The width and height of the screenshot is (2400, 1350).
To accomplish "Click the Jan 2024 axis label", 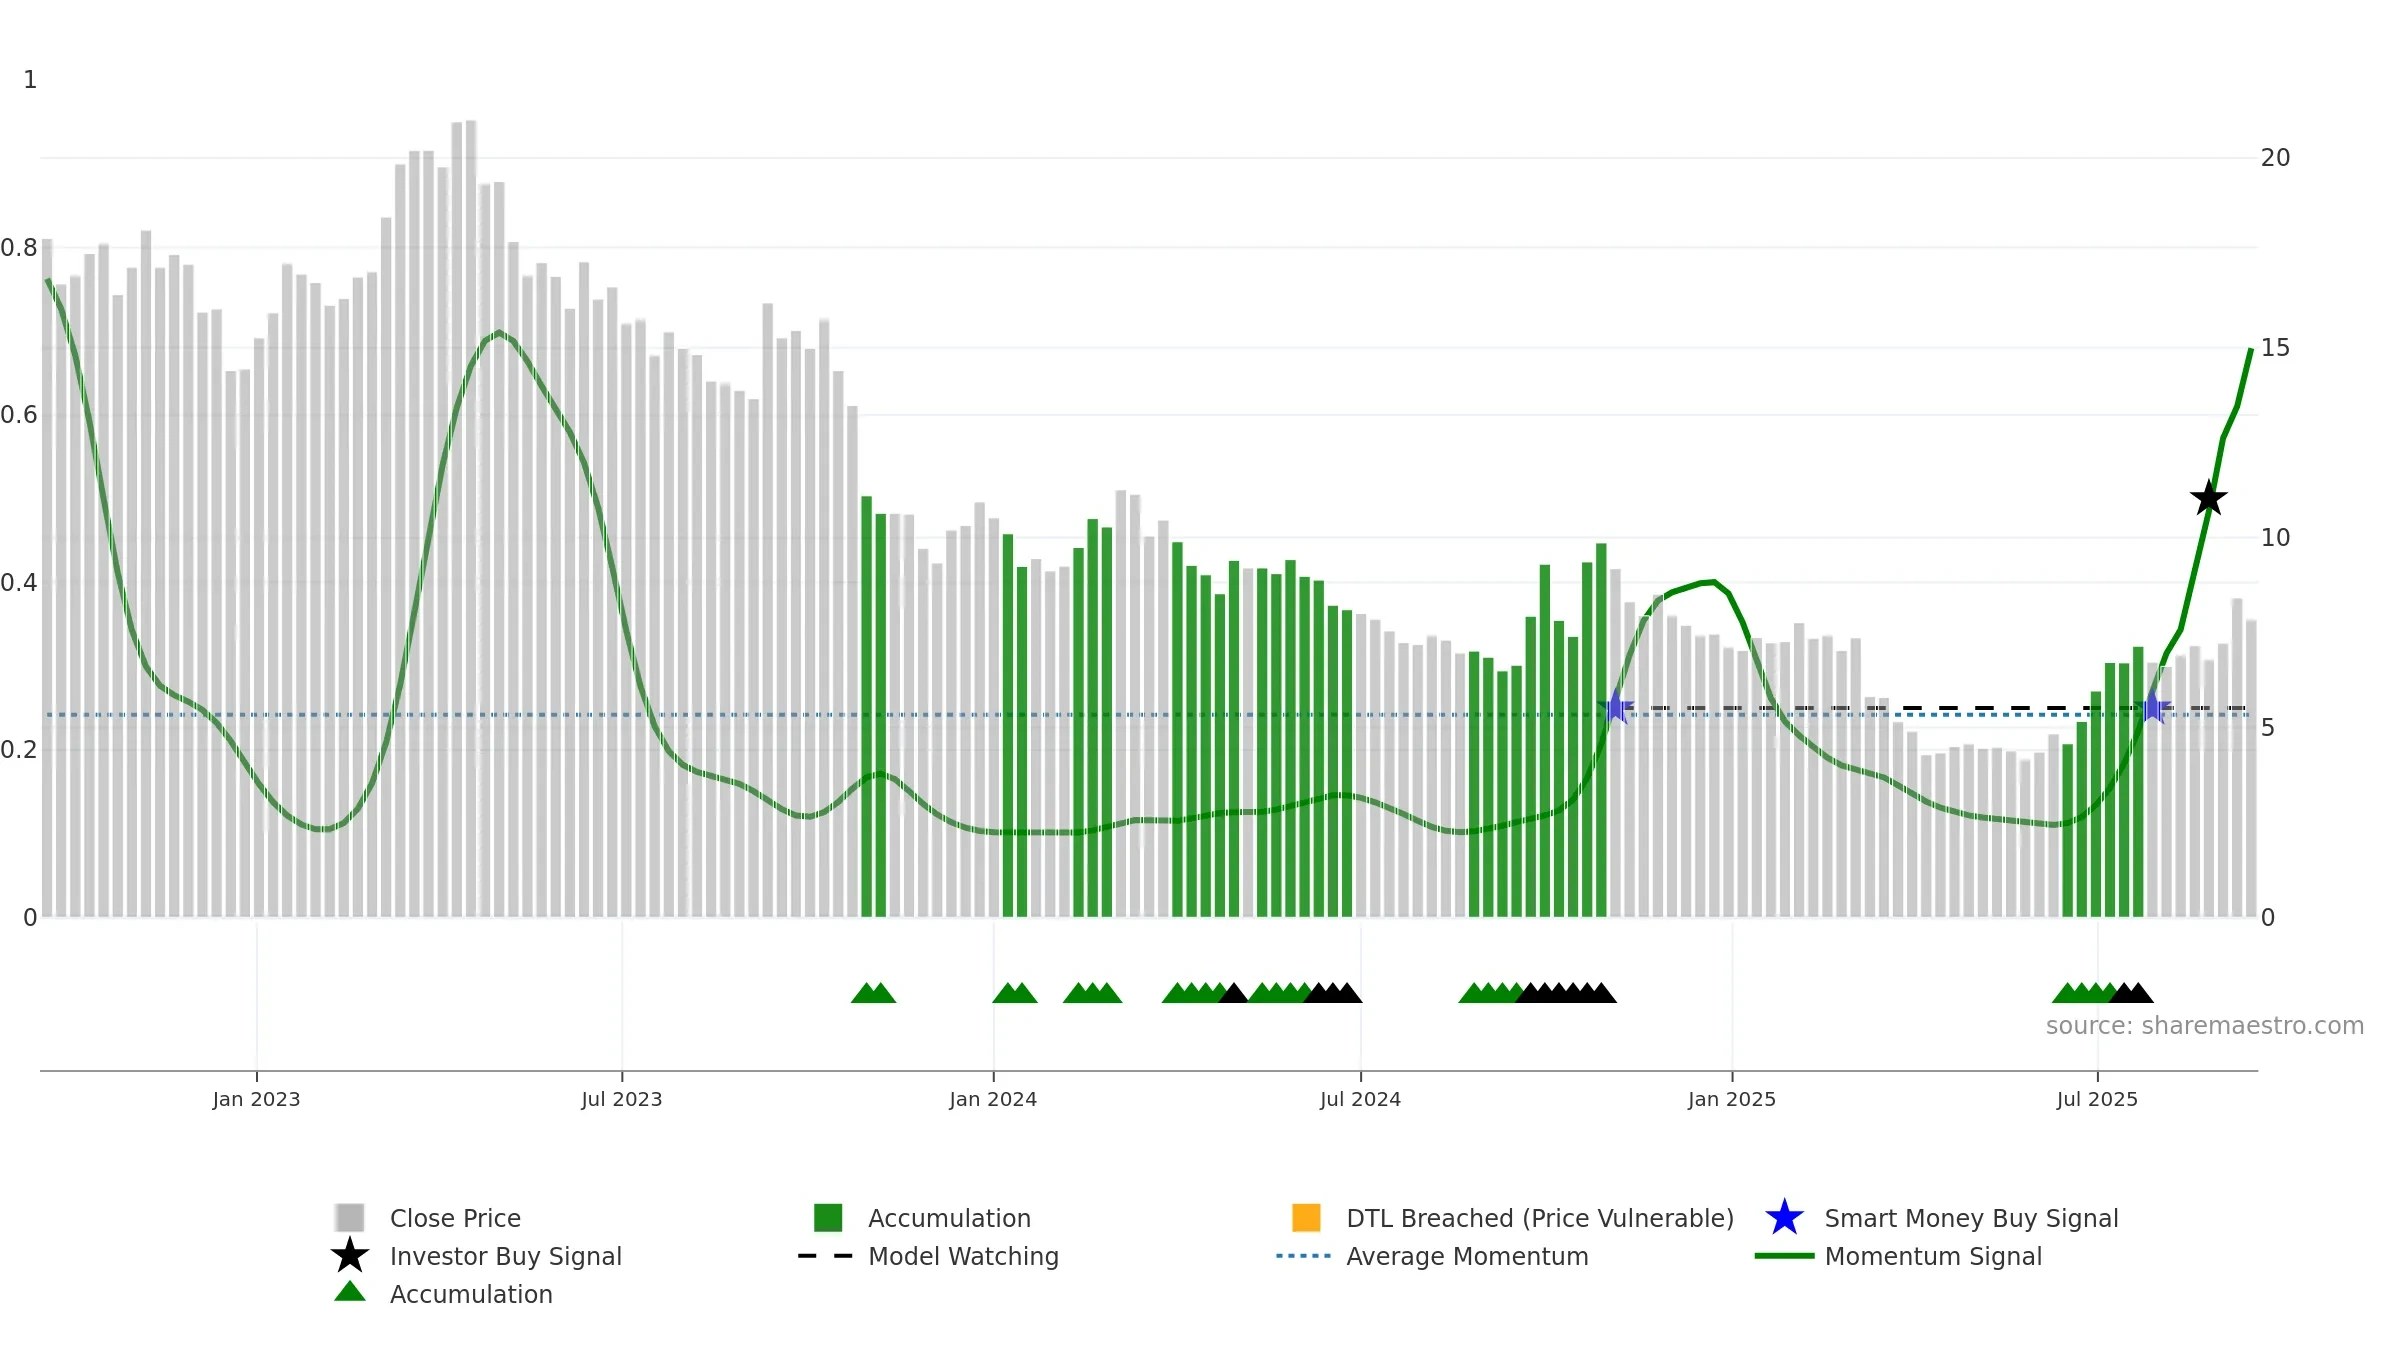I will [993, 1099].
